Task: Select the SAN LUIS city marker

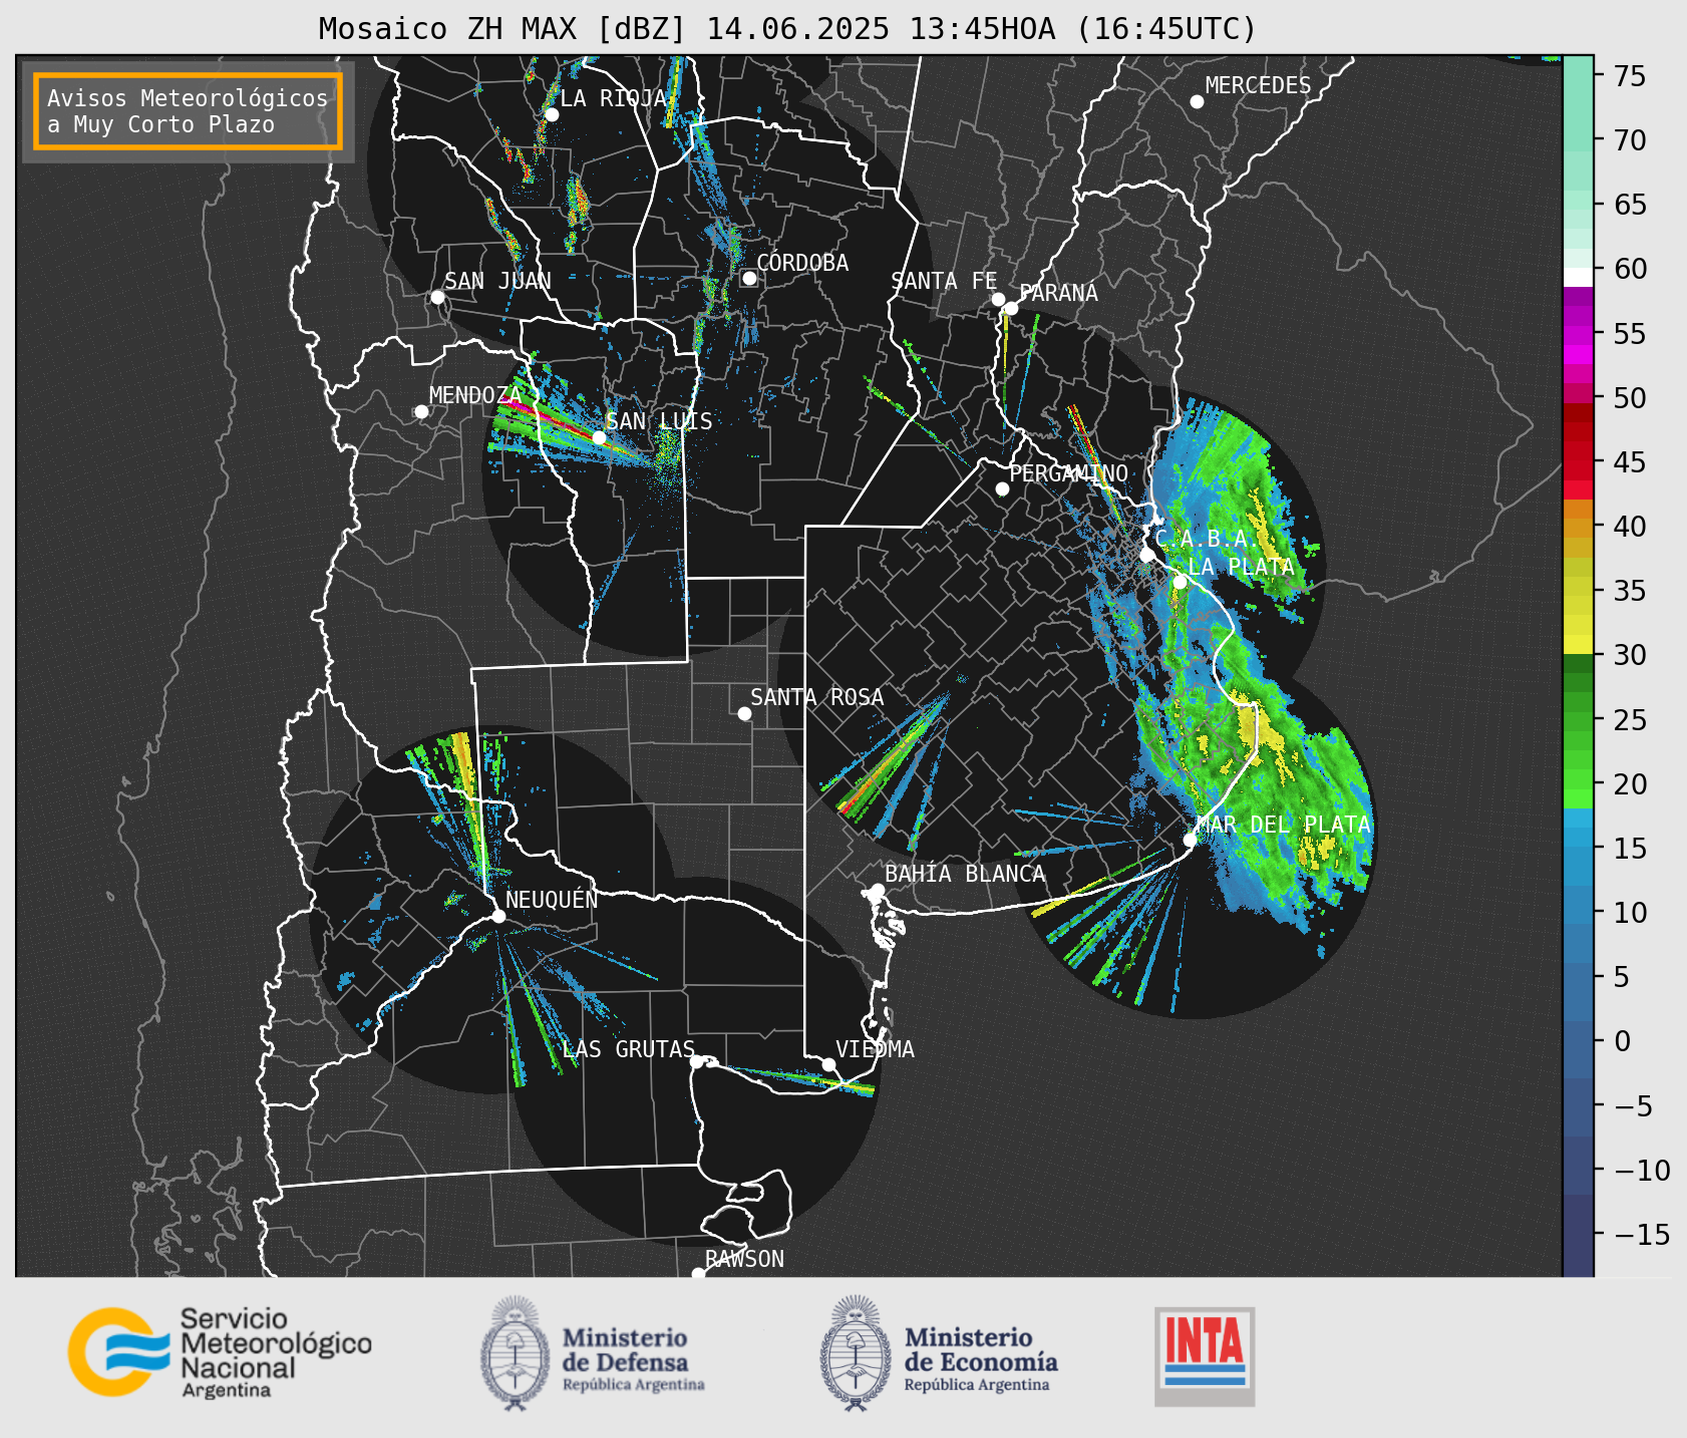Action: [x=598, y=437]
